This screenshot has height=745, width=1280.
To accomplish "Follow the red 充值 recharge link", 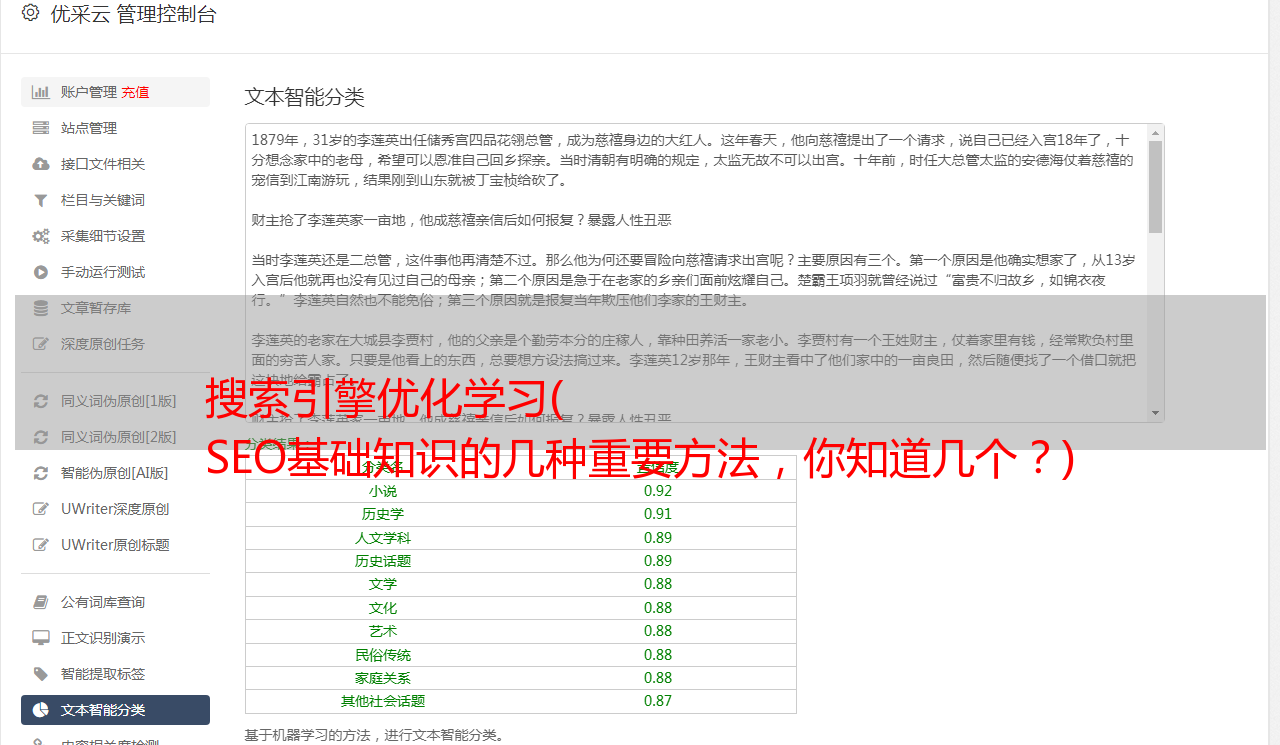I will (x=135, y=92).
